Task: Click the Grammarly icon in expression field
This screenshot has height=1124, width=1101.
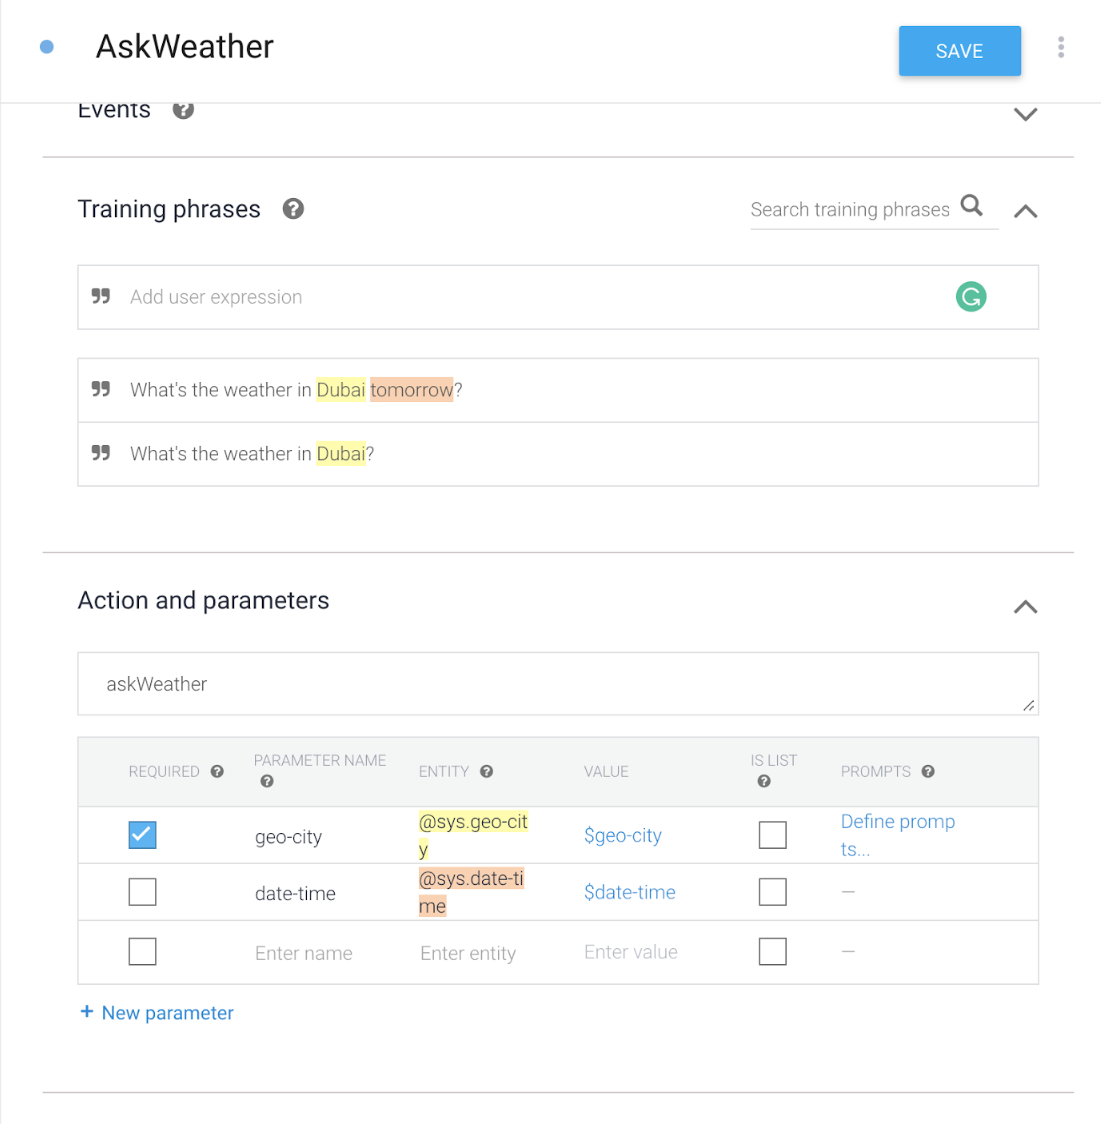Action: coord(970,297)
